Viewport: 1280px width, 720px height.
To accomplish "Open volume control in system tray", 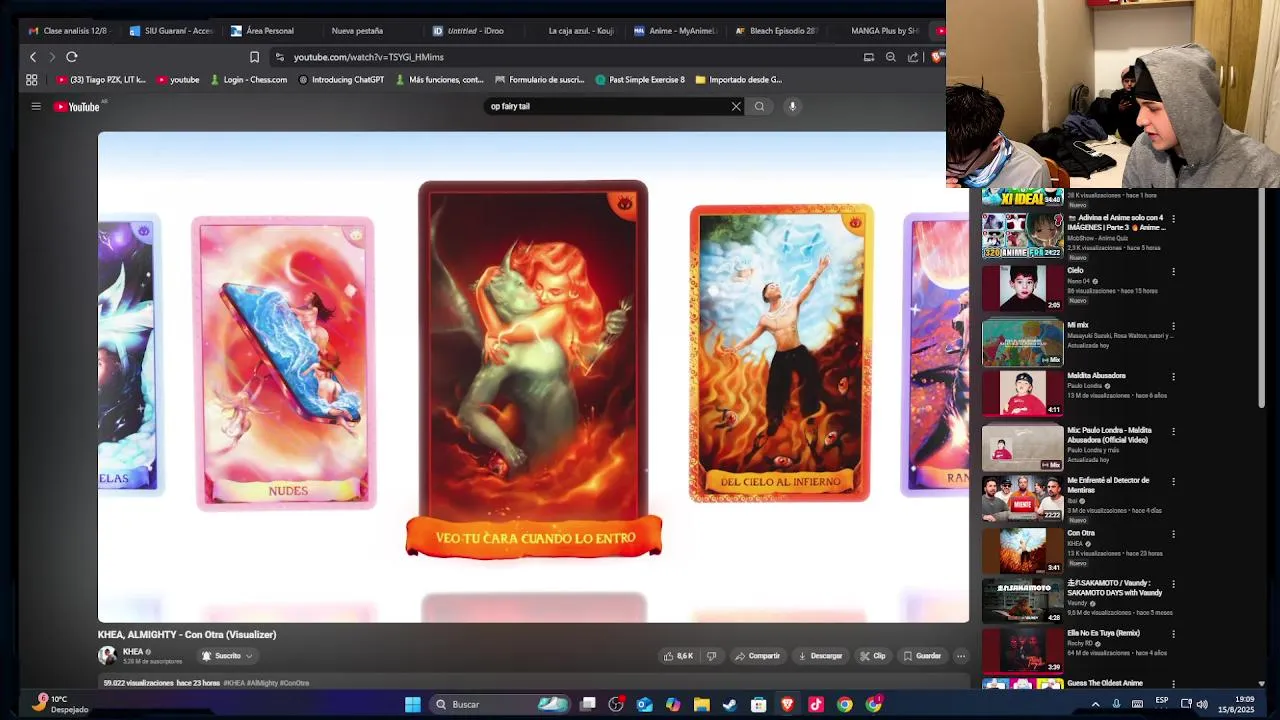I will pos(1202,704).
